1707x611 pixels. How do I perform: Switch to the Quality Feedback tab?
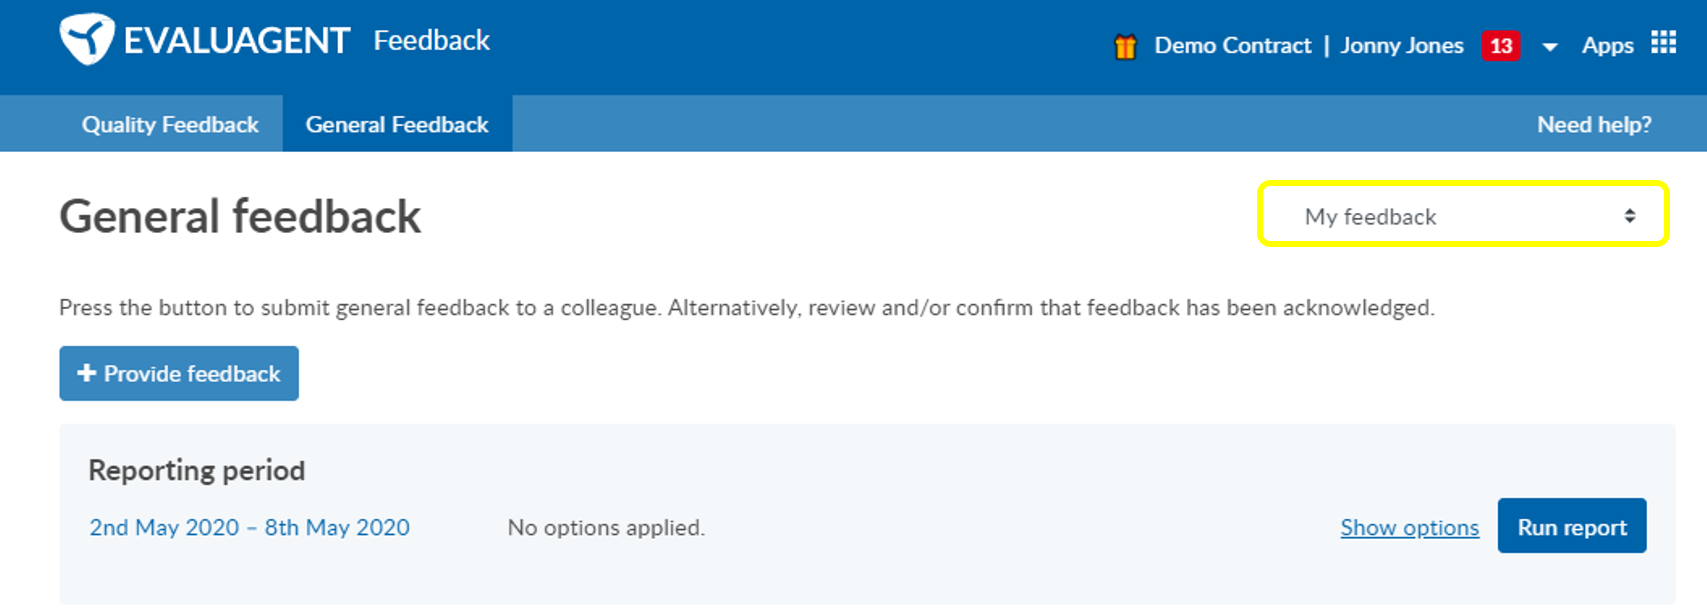[170, 124]
